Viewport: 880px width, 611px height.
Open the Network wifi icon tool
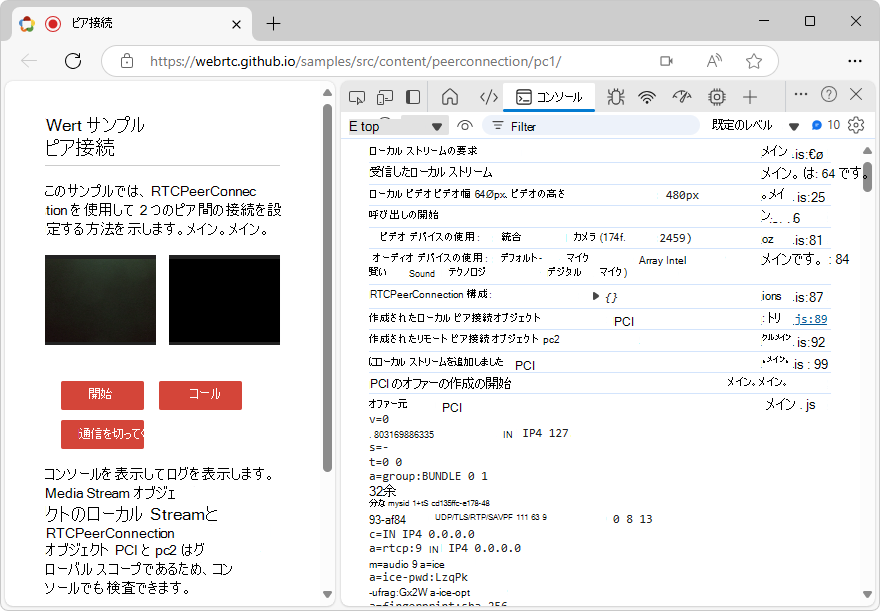(647, 97)
